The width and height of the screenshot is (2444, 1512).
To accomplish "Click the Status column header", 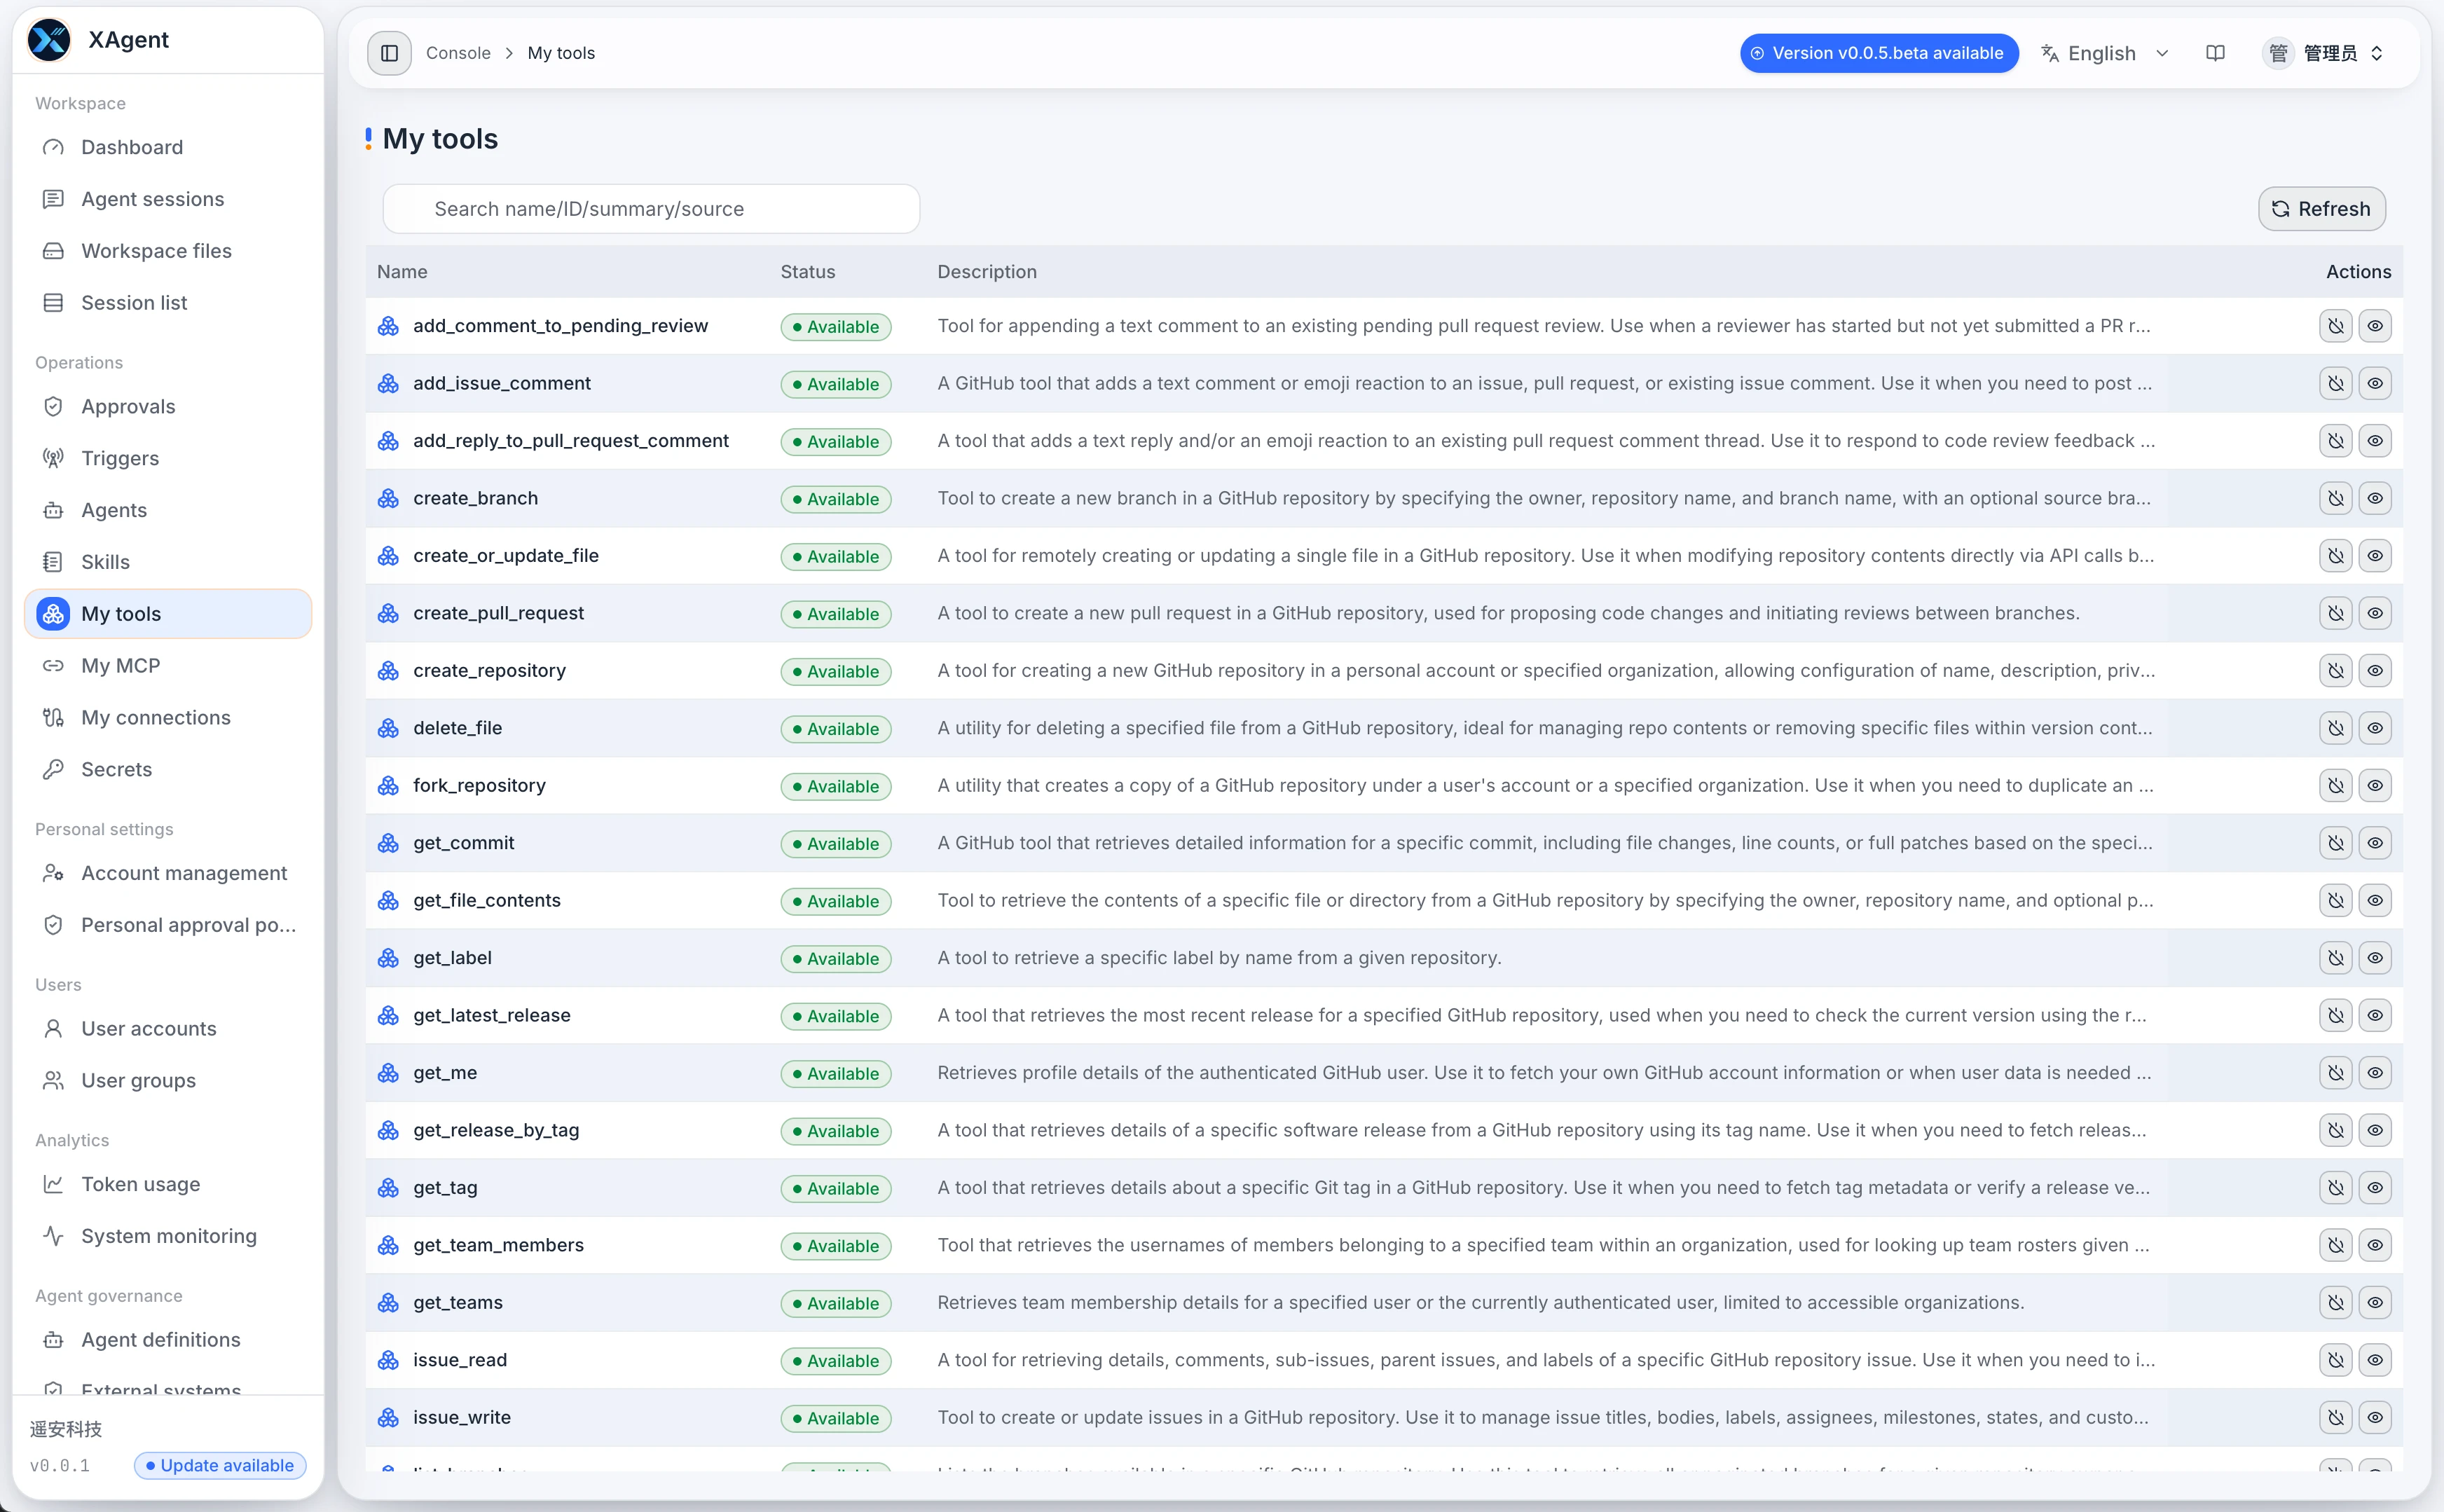I will pyautogui.click(x=808, y=272).
